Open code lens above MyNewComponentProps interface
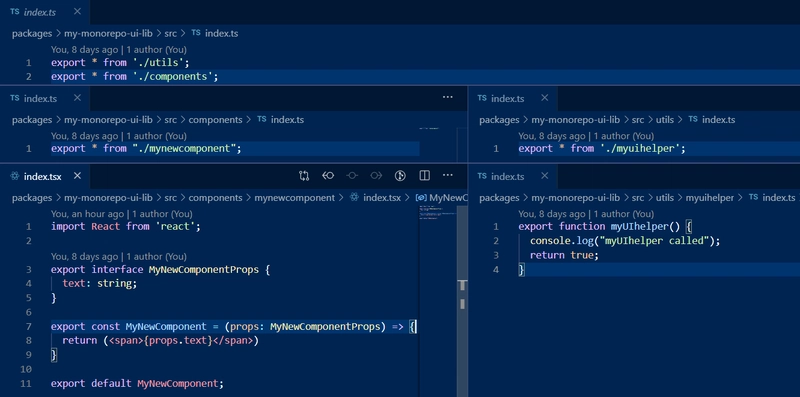800x397 pixels. click(118, 257)
